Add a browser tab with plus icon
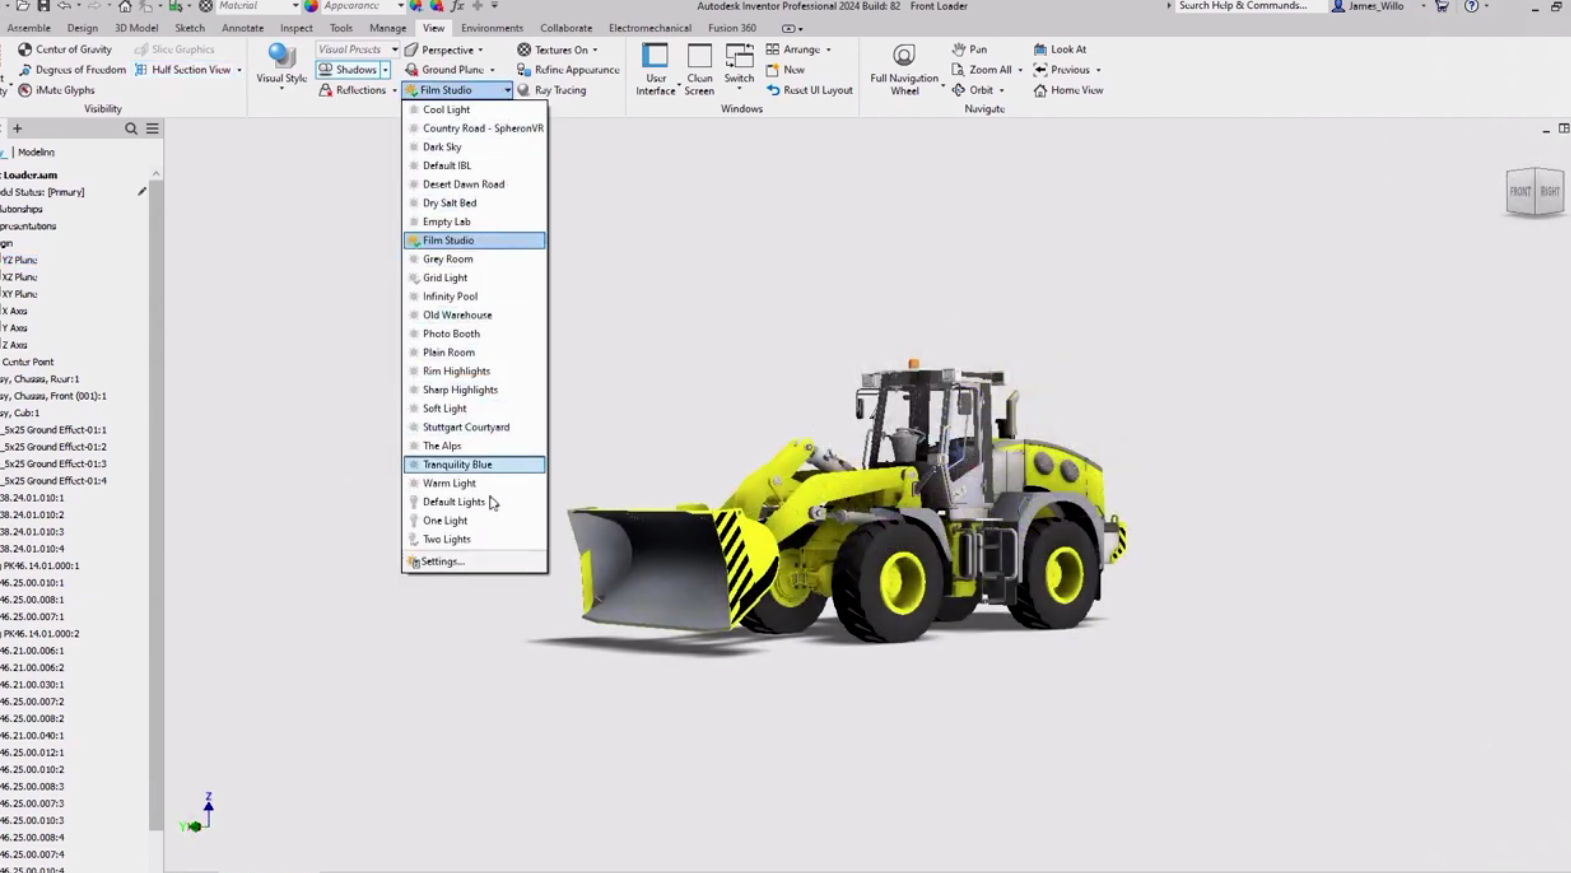Screen dimensions: 1571x873 pyautogui.click(x=17, y=129)
